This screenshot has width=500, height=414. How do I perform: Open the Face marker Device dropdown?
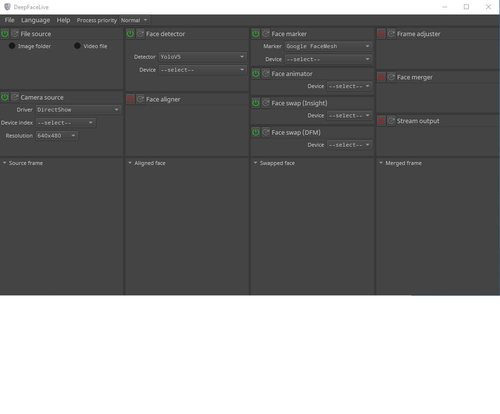pos(328,59)
